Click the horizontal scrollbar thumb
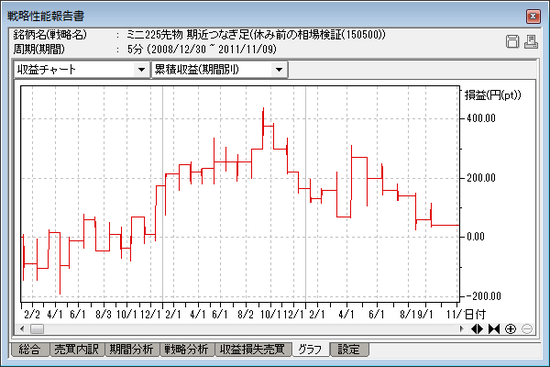Screen dimensions: 550x367 pos(37,329)
